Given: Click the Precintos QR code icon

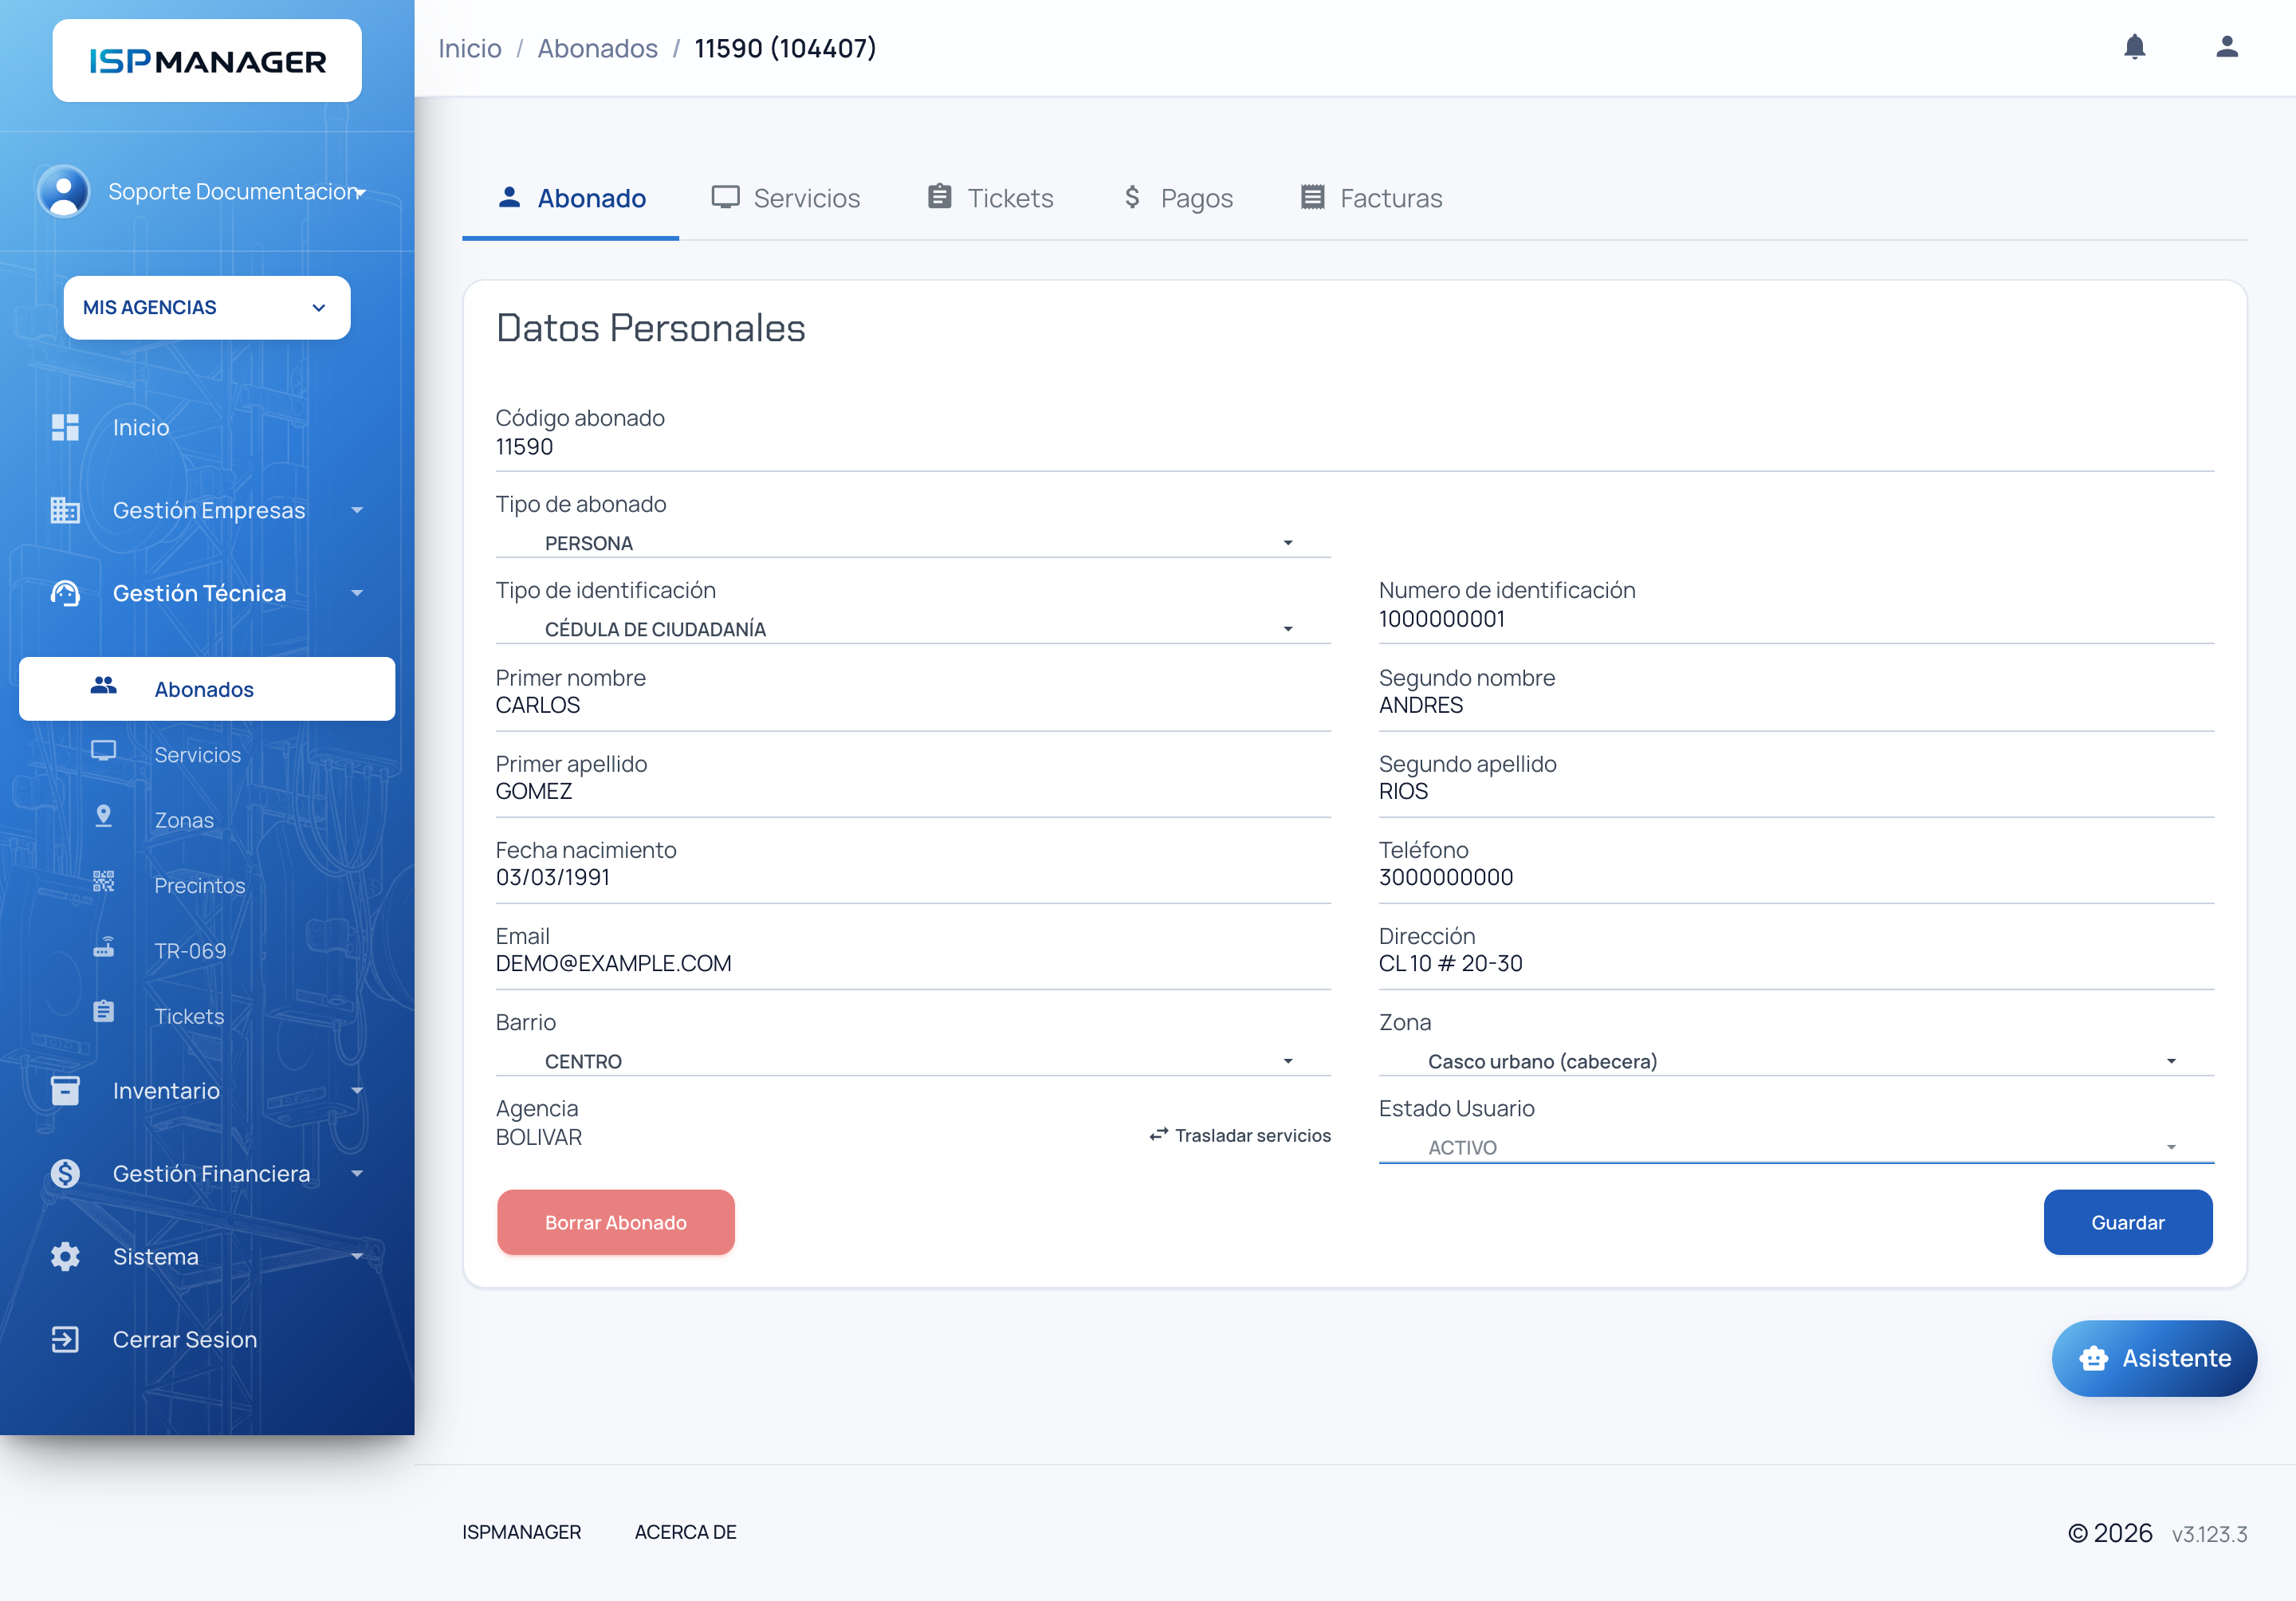Looking at the screenshot, I should point(104,883).
